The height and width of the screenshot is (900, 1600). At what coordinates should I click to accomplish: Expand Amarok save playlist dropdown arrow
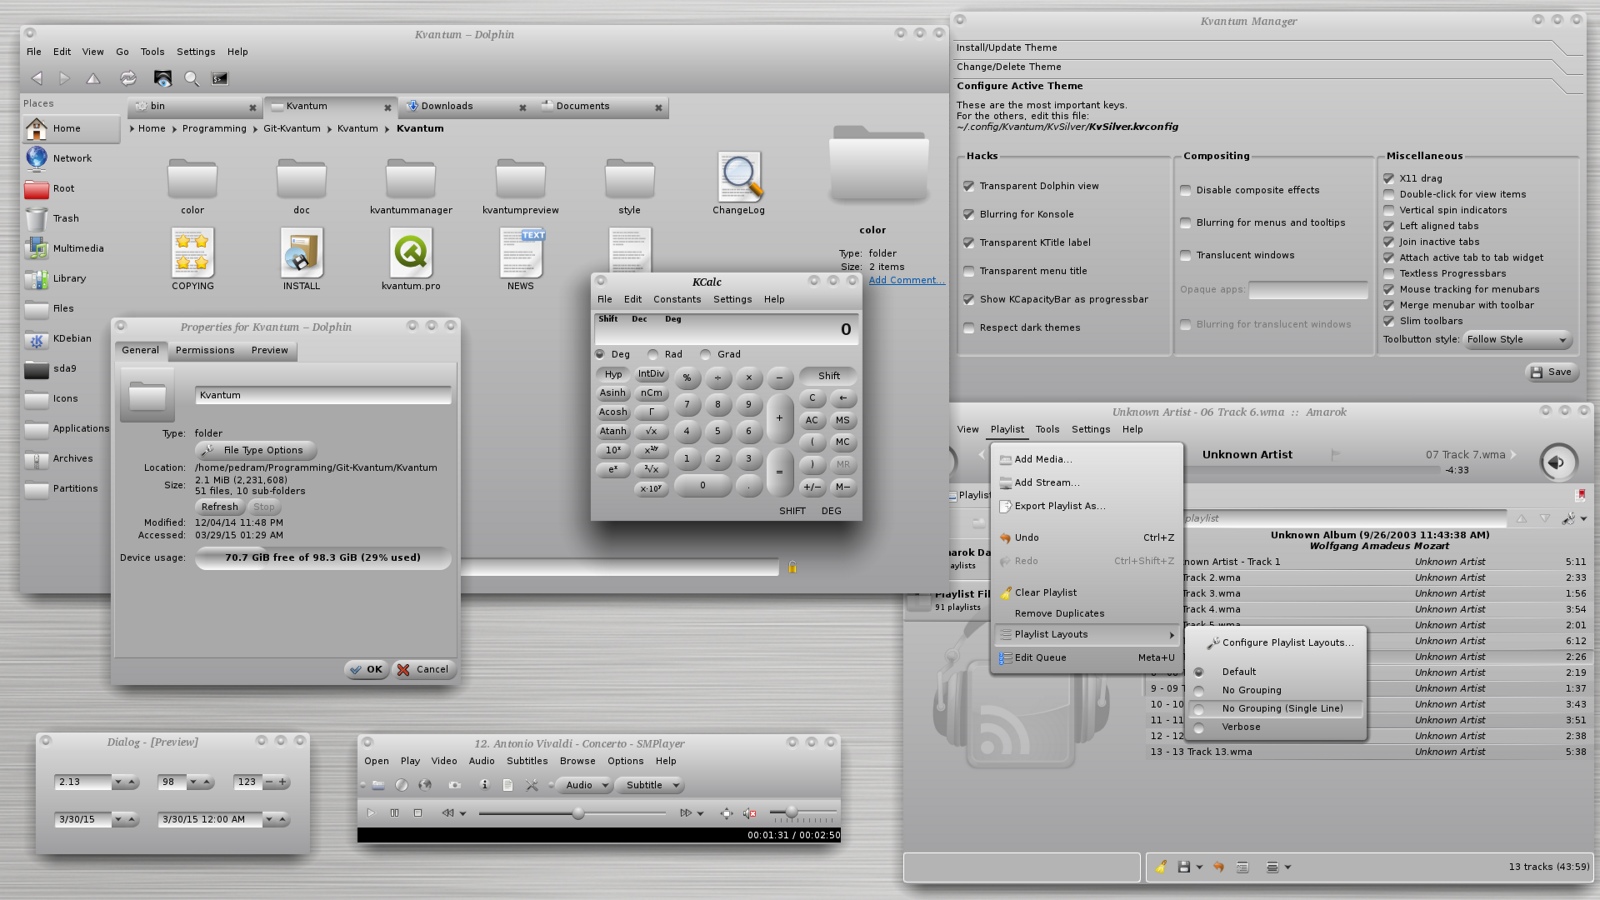(1199, 867)
